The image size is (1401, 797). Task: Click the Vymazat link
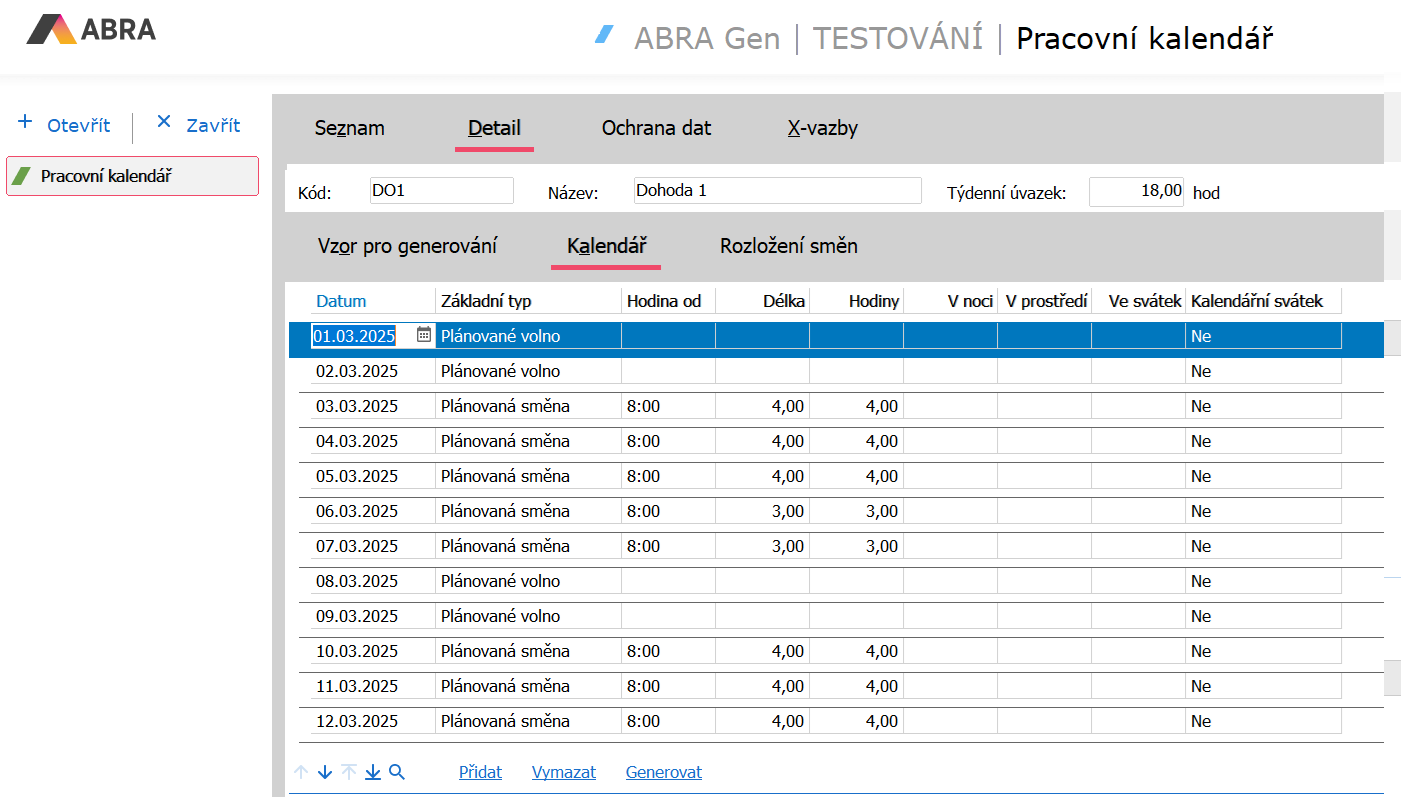click(x=564, y=772)
